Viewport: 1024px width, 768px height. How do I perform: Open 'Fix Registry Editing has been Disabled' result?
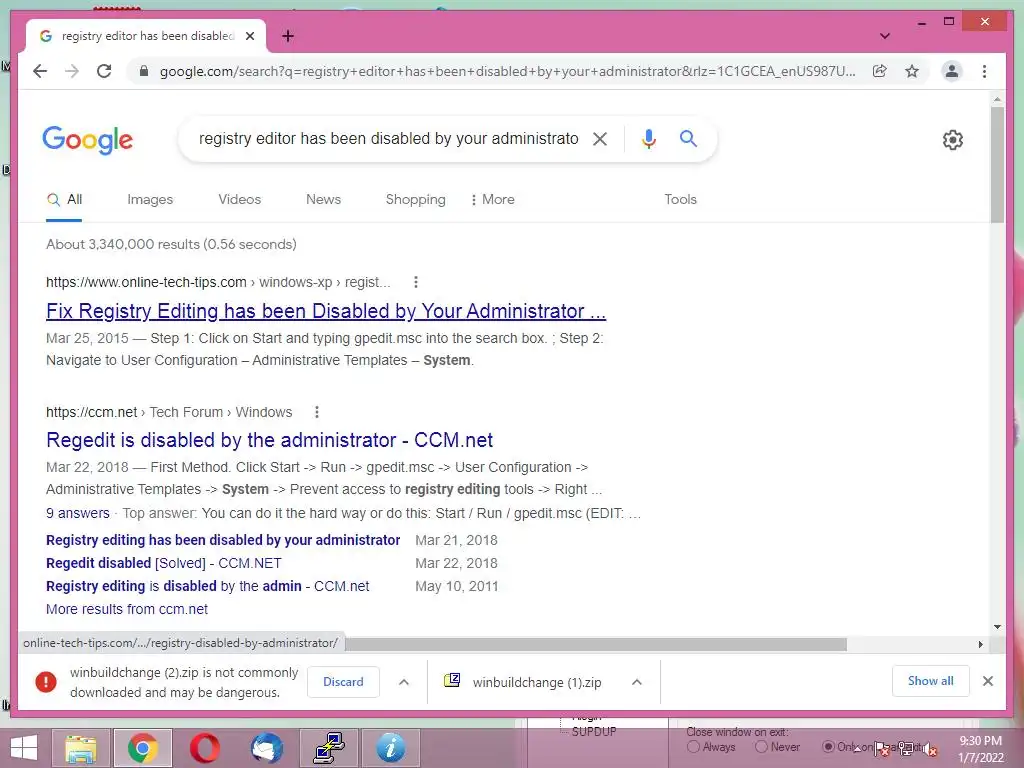coord(326,311)
